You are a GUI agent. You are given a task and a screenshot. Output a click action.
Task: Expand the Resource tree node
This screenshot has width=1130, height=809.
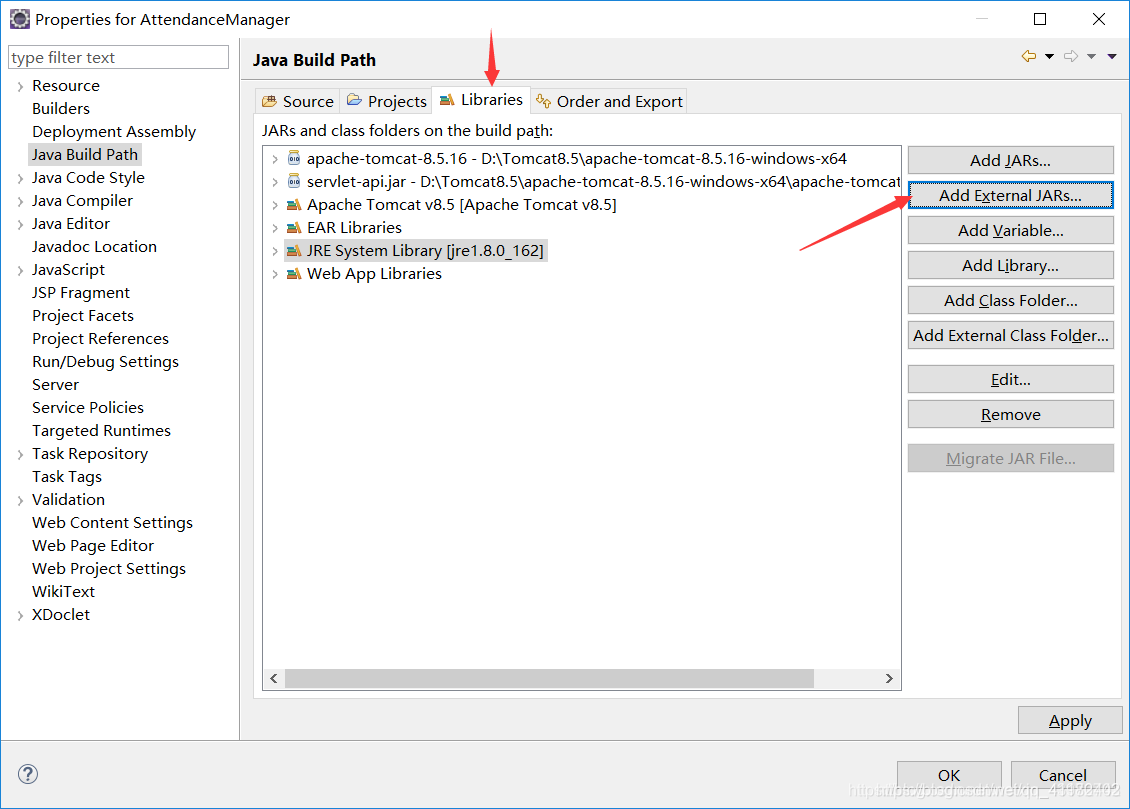(20, 86)
